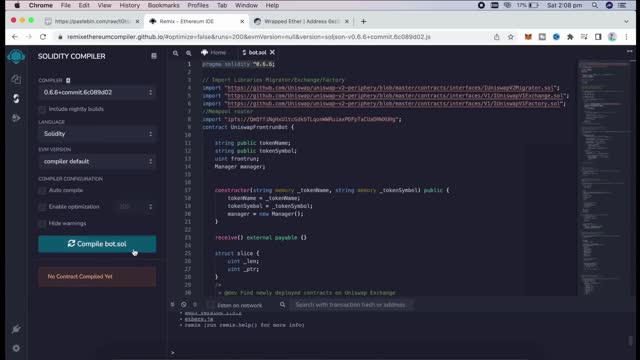Switch to the Home editor tab

(x=213, y=53)
